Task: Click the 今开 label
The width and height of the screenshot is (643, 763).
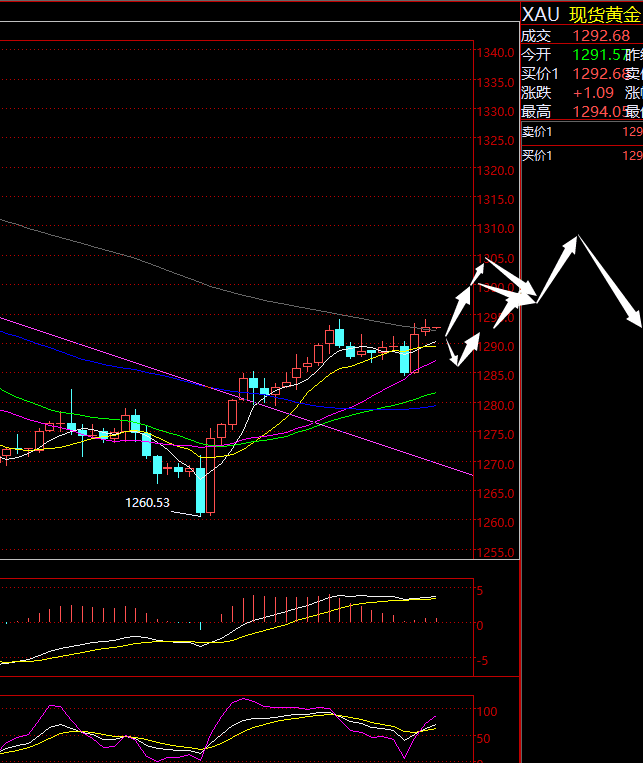Action: [x=536, y=54]
